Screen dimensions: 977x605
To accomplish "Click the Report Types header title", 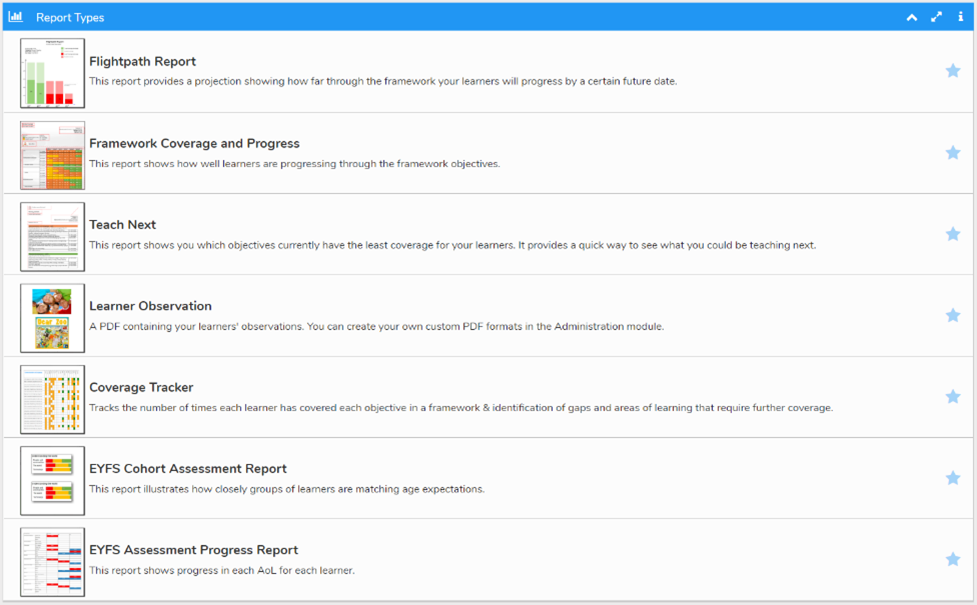I will (x=70, y=18).
